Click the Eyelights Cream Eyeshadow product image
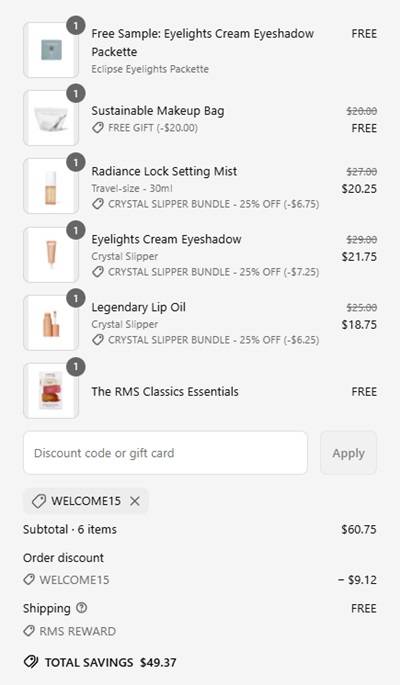Viewport: 400px width, 685px height. [51, 255]
